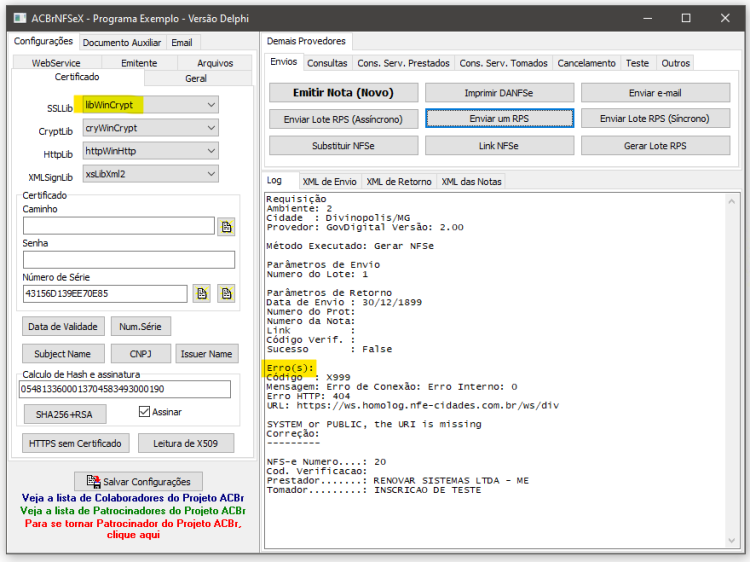Viewport: 750px width, 562px height.
Task: Click the log scrollbar up arrow
Action: point(731,201)
